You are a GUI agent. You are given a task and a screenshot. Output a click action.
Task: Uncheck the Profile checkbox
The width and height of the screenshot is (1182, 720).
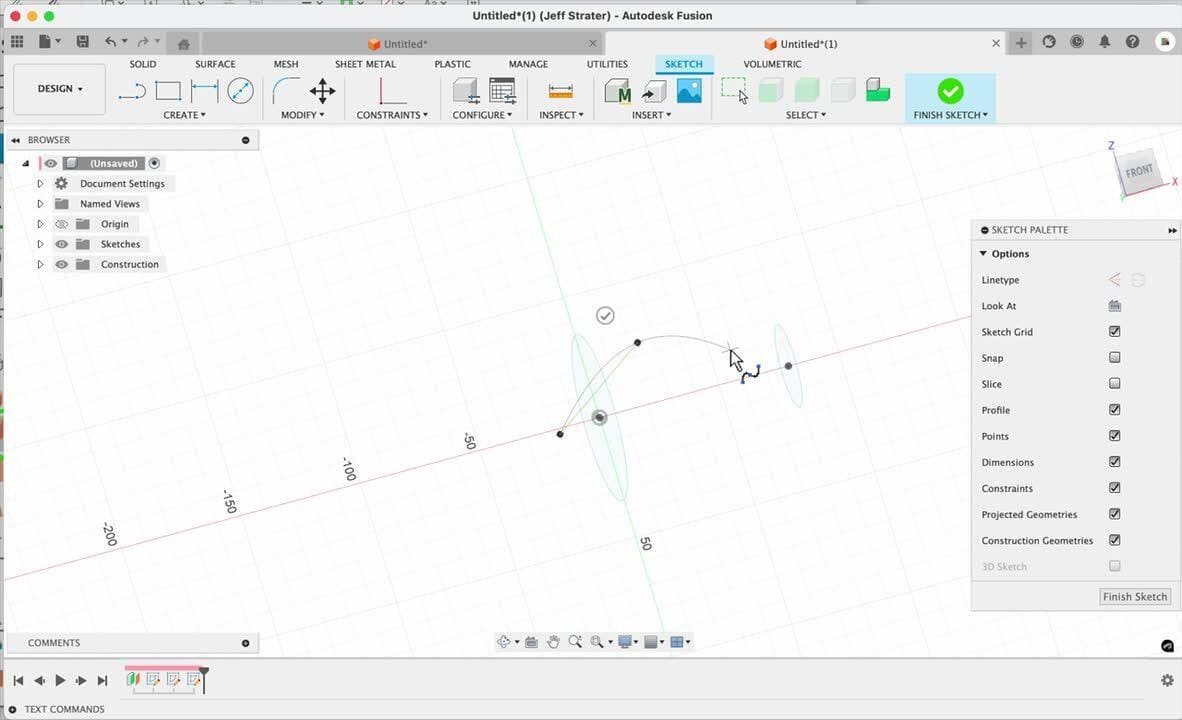point(1115,409)
